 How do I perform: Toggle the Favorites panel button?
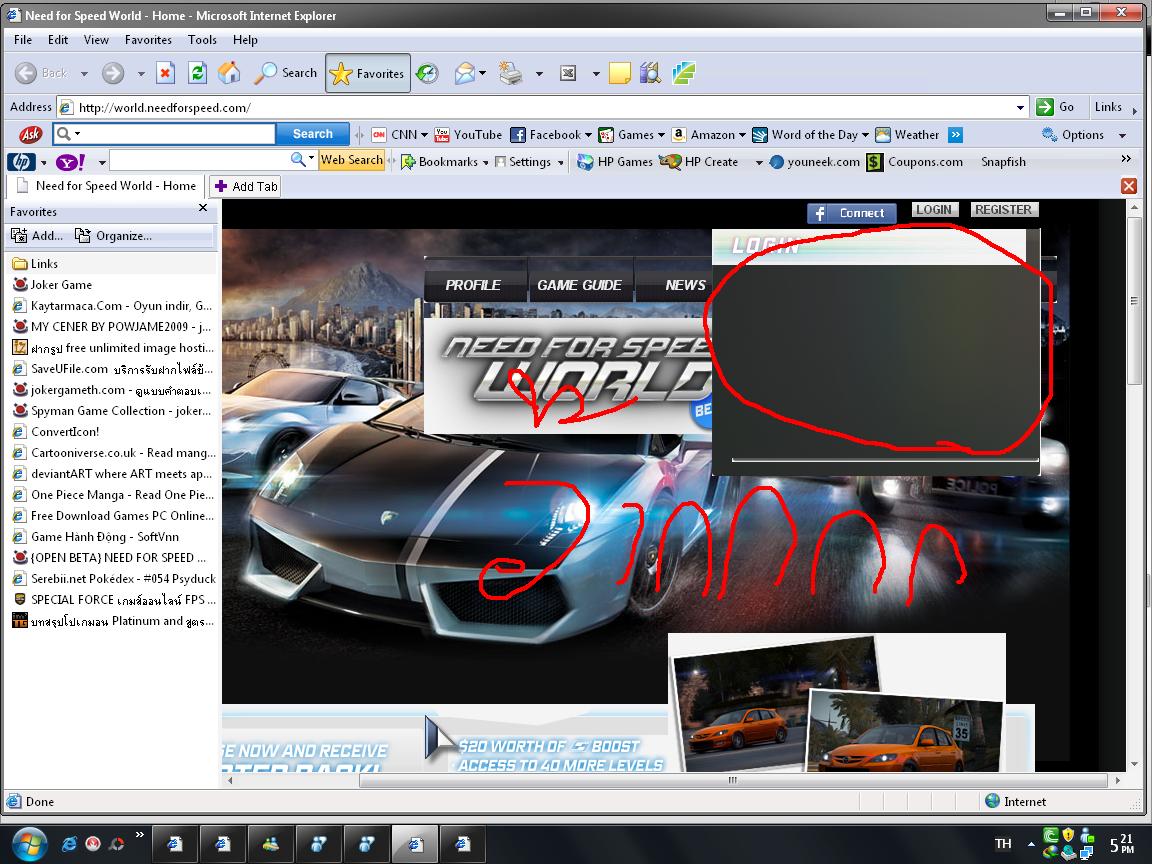(367, 73)
